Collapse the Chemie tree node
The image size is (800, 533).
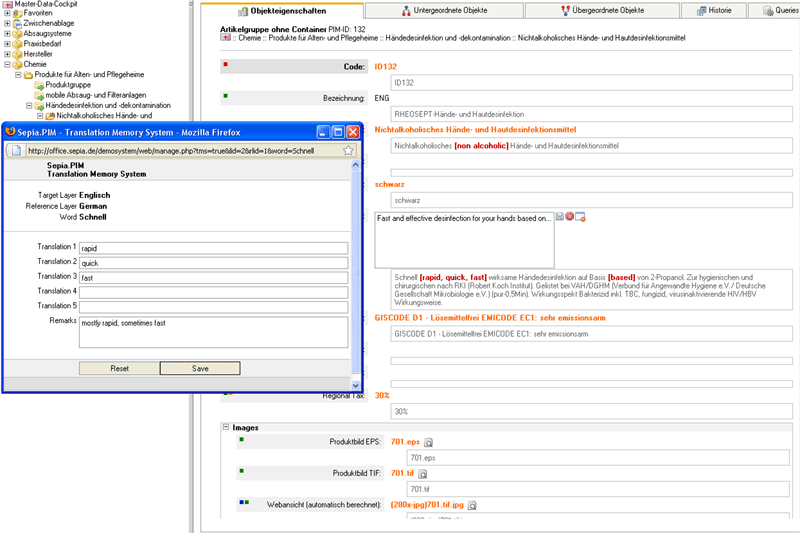coord(8,63)
